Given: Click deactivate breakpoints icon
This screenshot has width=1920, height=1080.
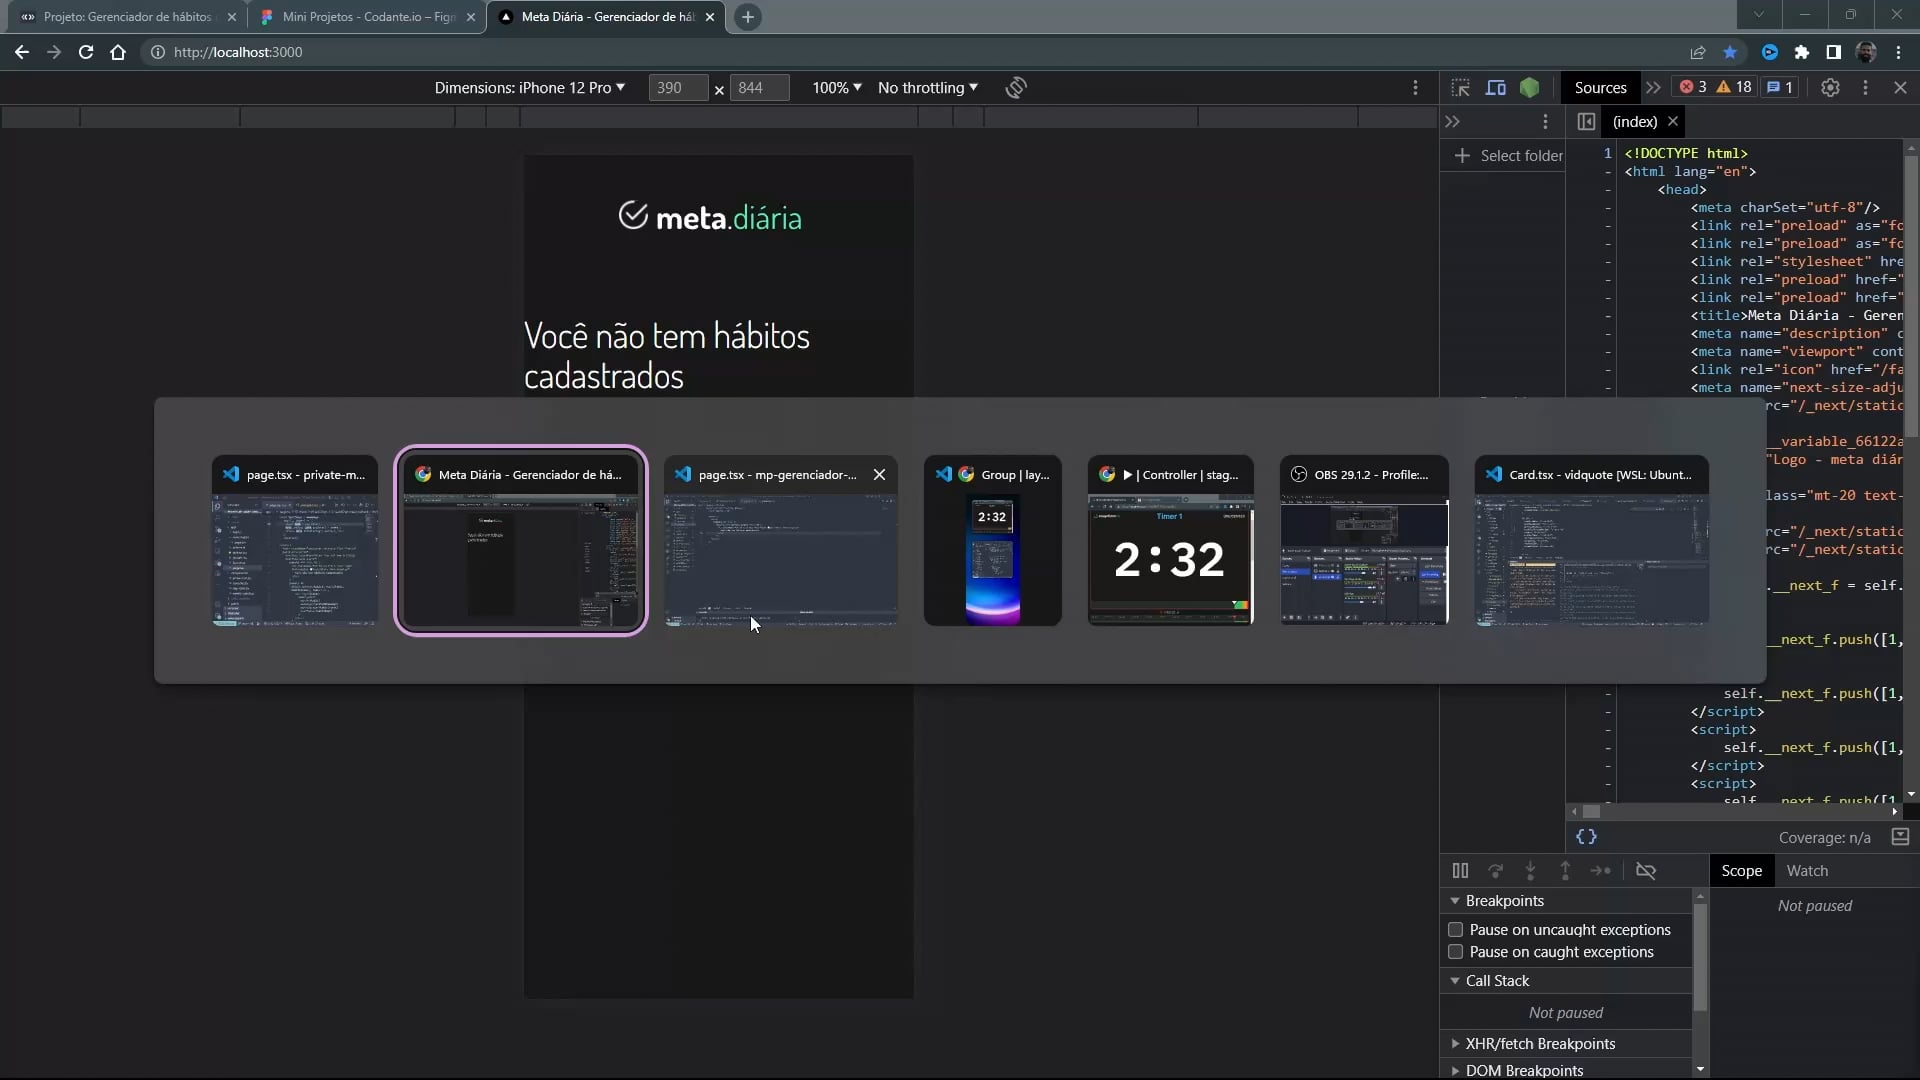Looking at the screenshot, I should (1645, 871).
